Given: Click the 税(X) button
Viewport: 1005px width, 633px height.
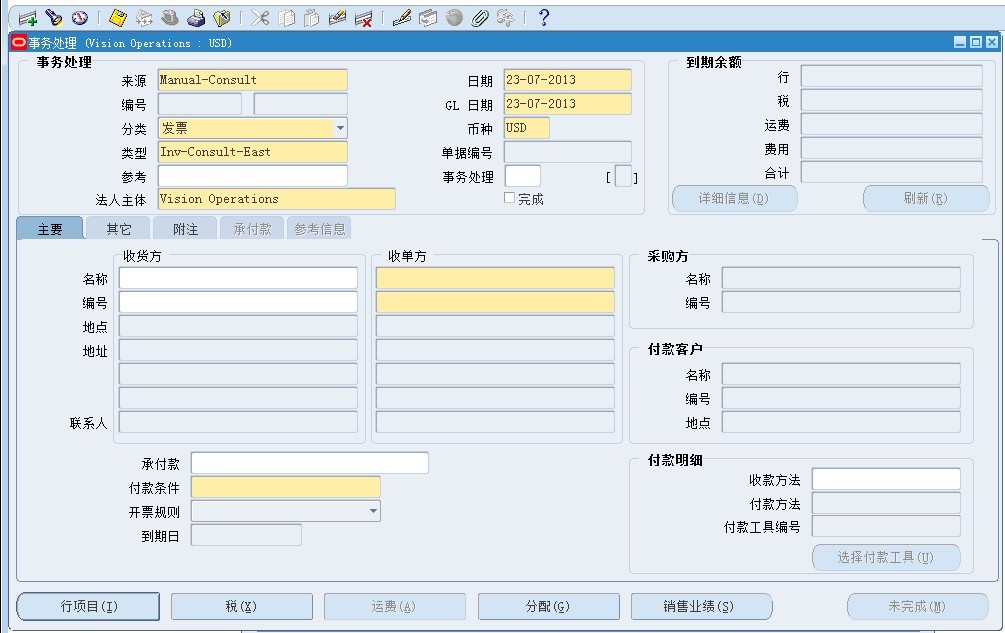Looking at the screenshot, I should point(242,606).
